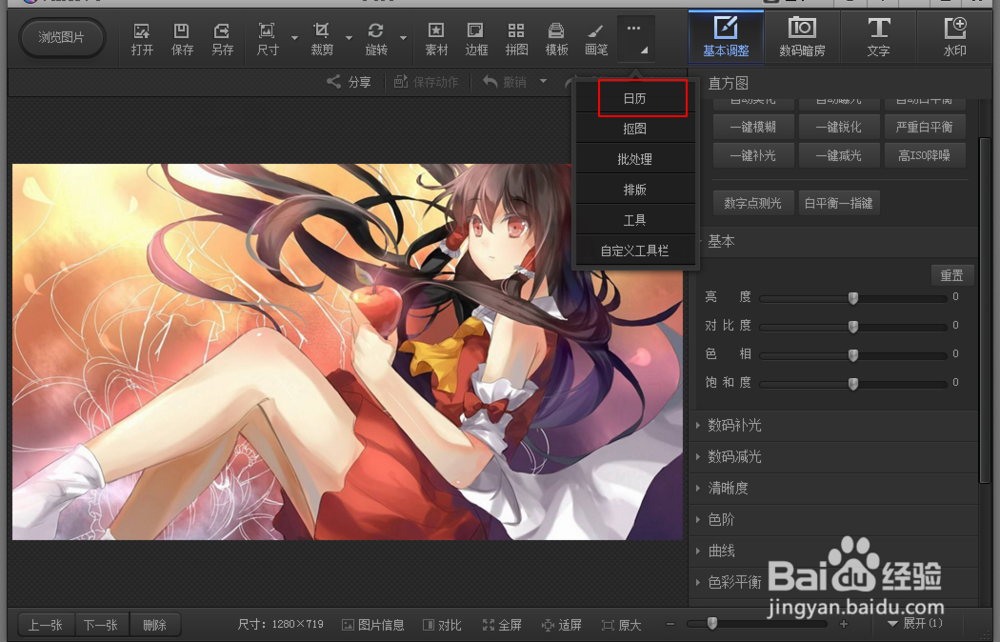The image size is (1000, 642).
Task: Open dropdown arrow next to 旋转
Action: pyautogui.click(x=403, y=38)
